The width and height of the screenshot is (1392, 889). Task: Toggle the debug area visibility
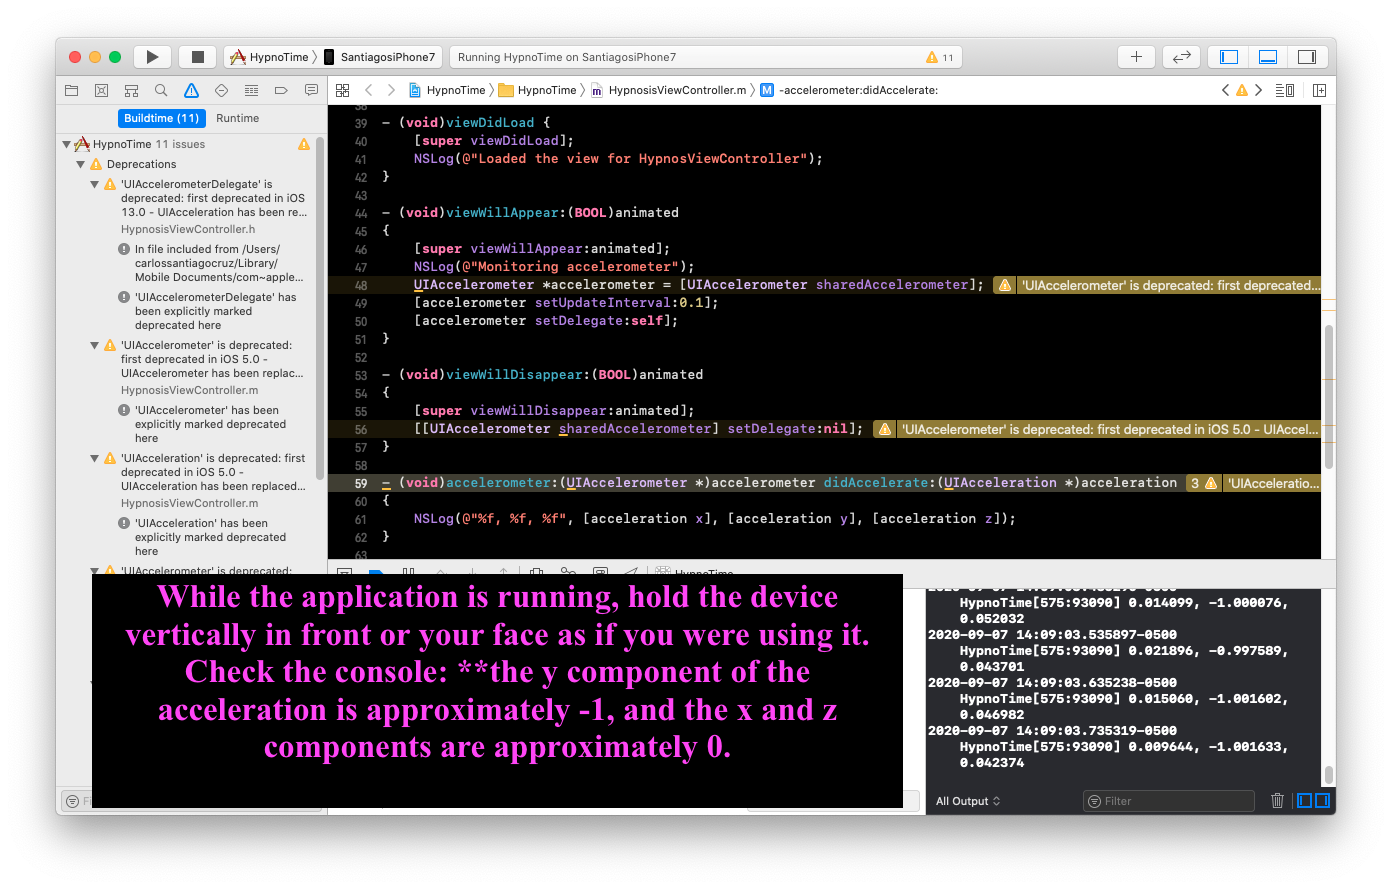(1268, 57)
